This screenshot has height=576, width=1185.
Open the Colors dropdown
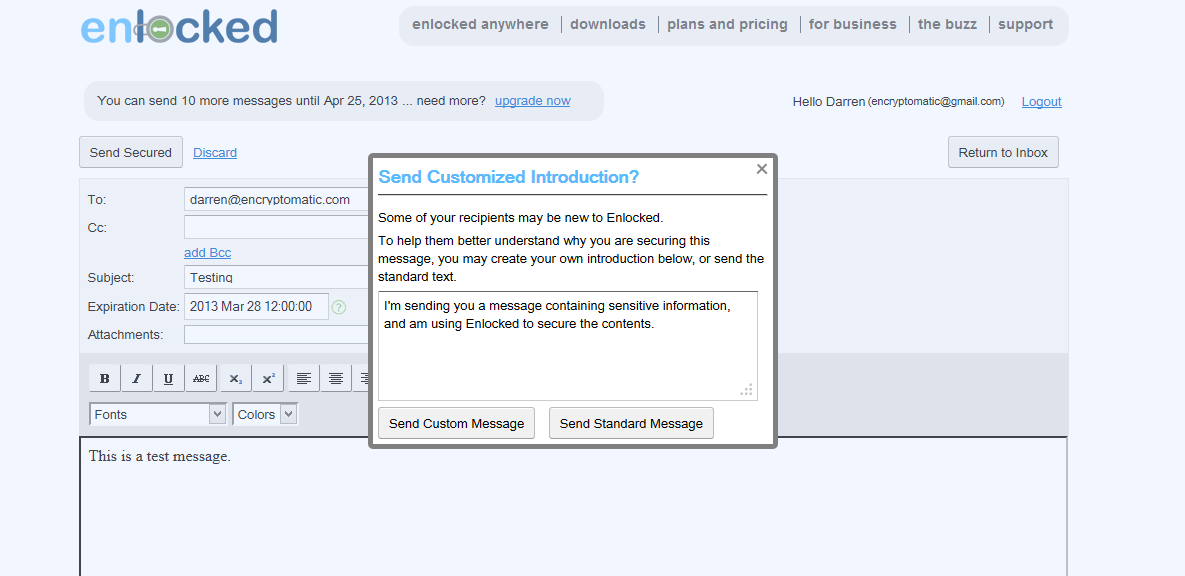265,414
